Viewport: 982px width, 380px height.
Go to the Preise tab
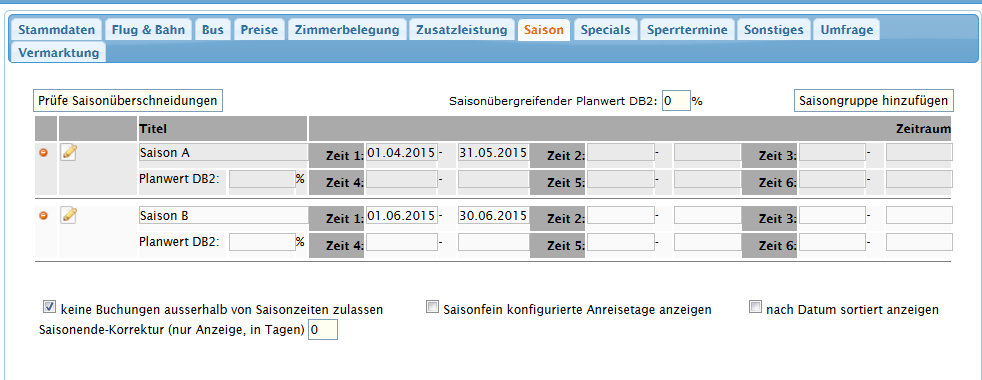coord(259,29)
